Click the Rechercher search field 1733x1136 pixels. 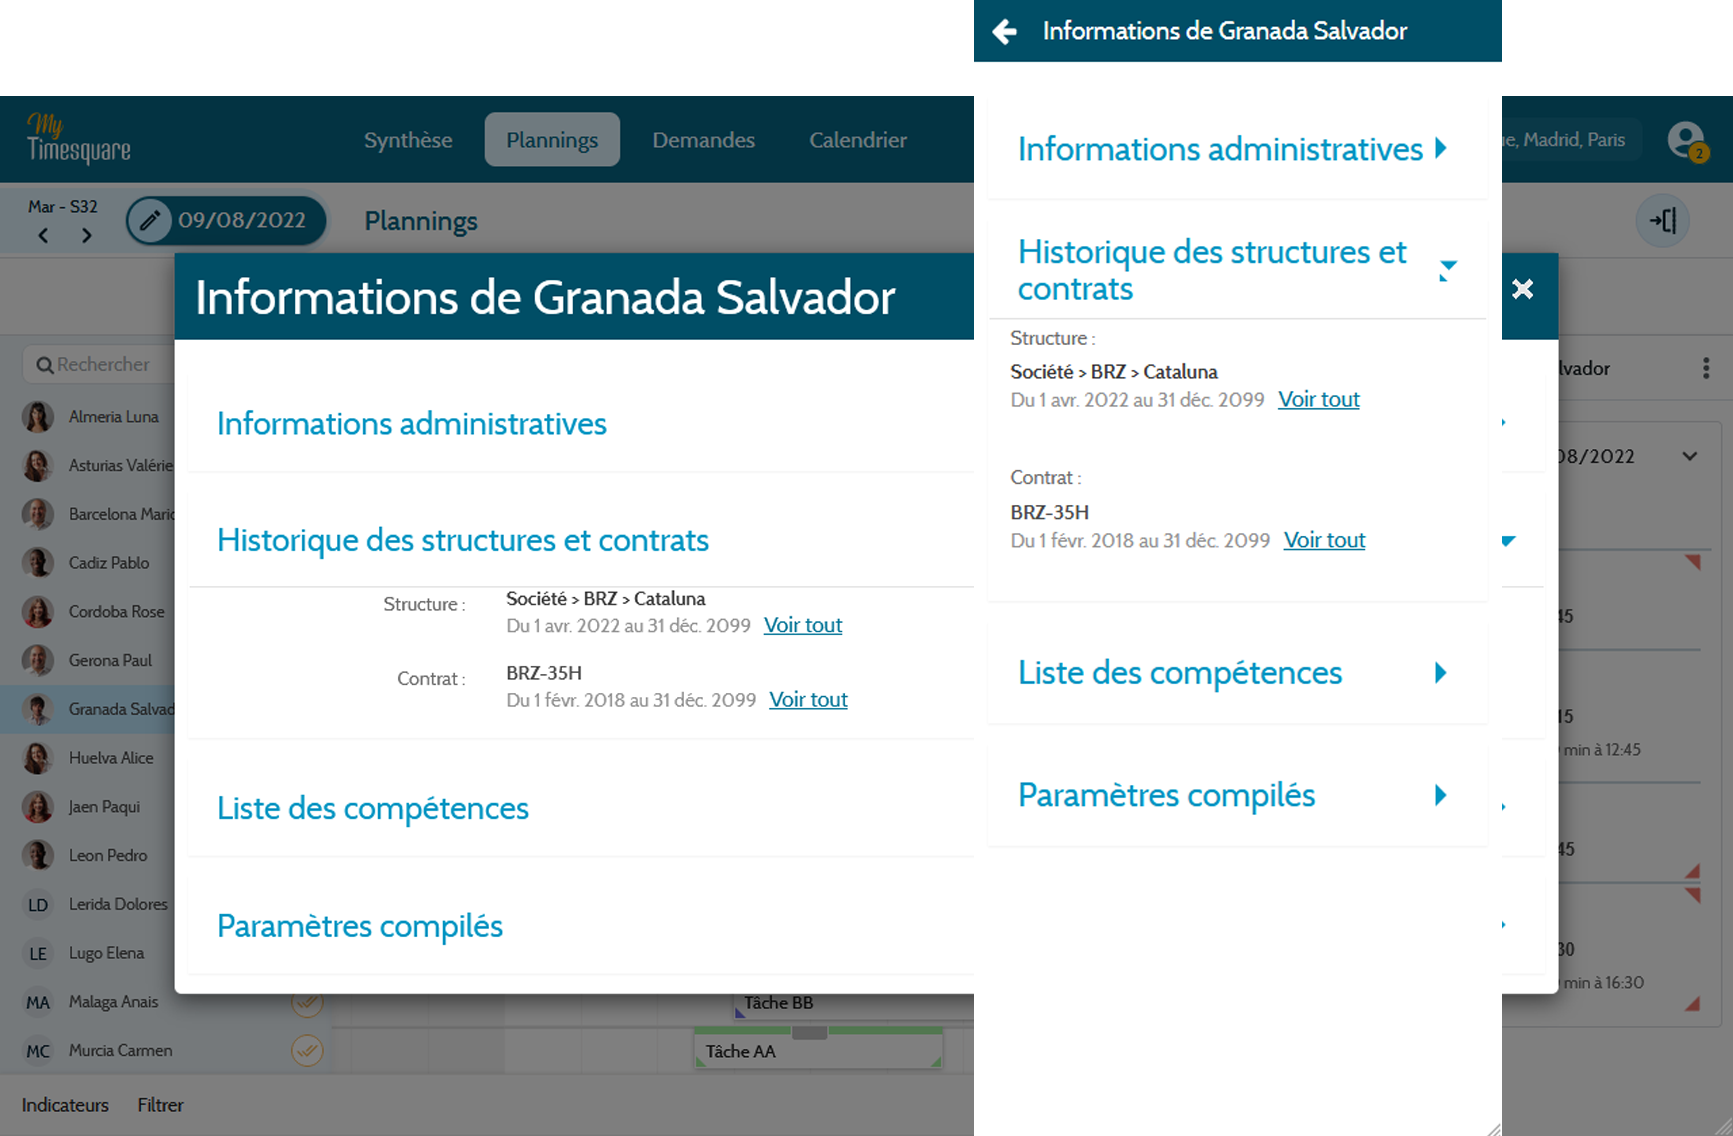[98, 364]
